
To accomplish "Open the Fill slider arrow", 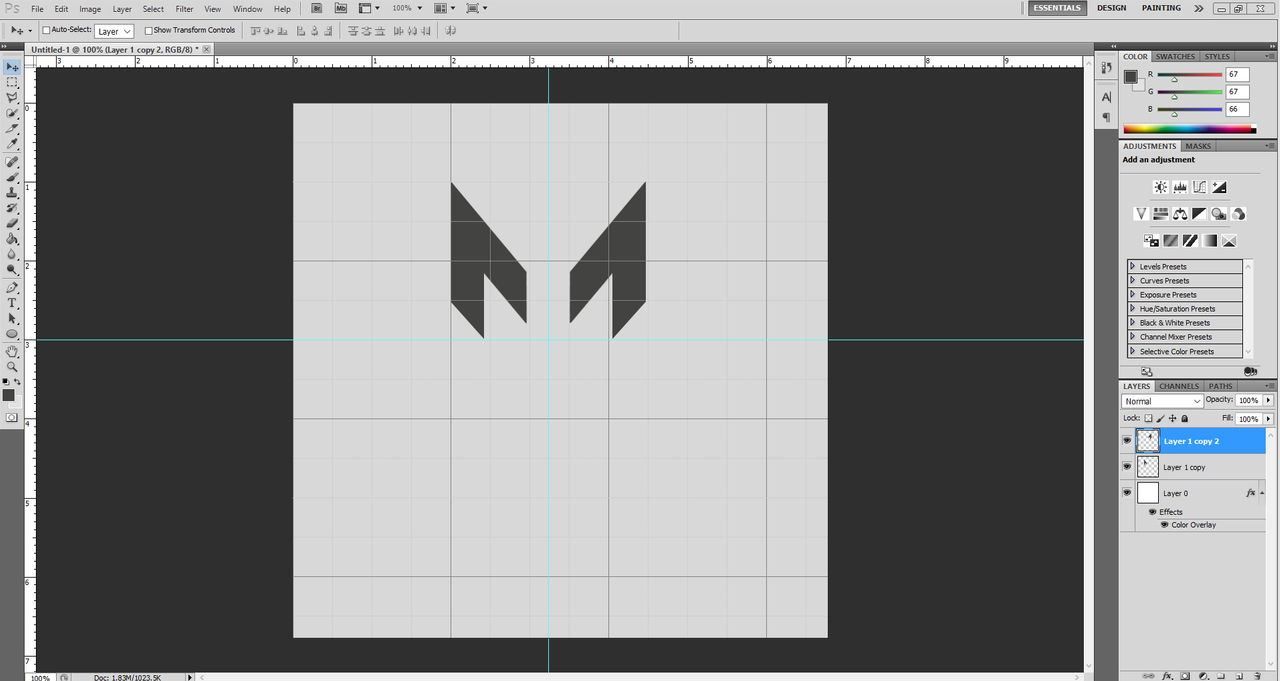I will (1268, 419).
